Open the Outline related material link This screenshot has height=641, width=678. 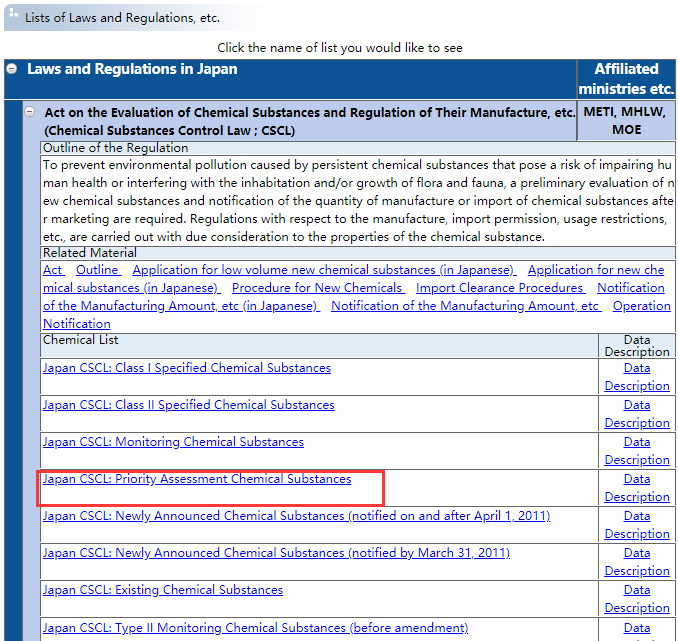[x=97, y=270]
